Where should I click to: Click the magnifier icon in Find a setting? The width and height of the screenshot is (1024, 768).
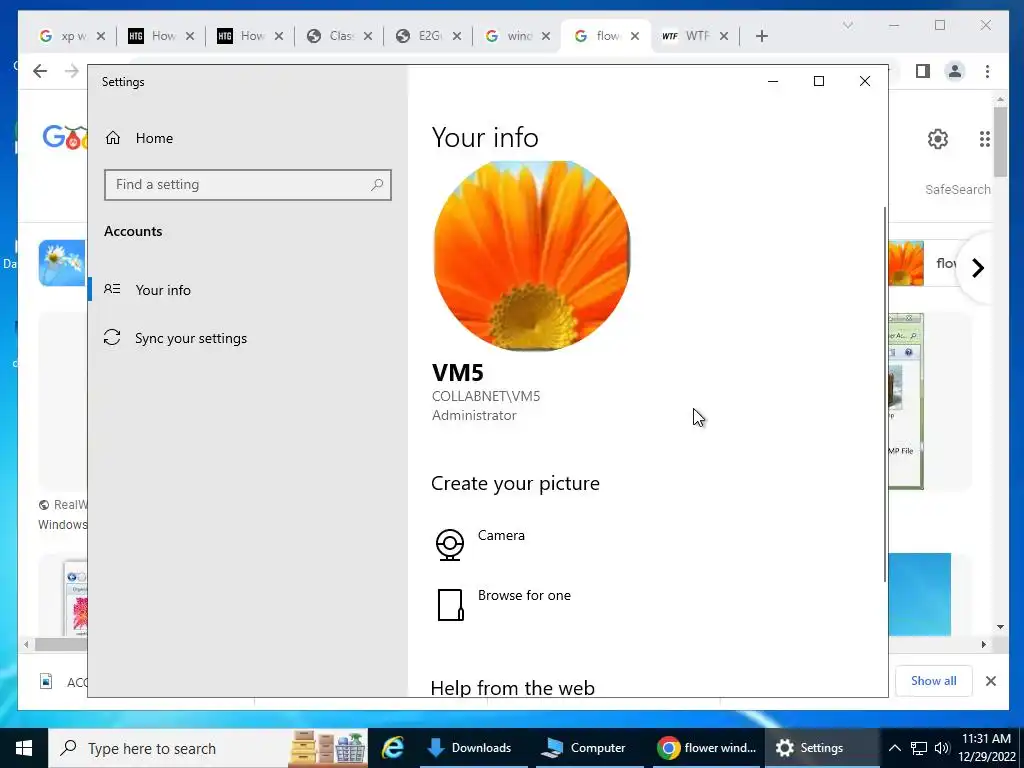click(377, 185)
